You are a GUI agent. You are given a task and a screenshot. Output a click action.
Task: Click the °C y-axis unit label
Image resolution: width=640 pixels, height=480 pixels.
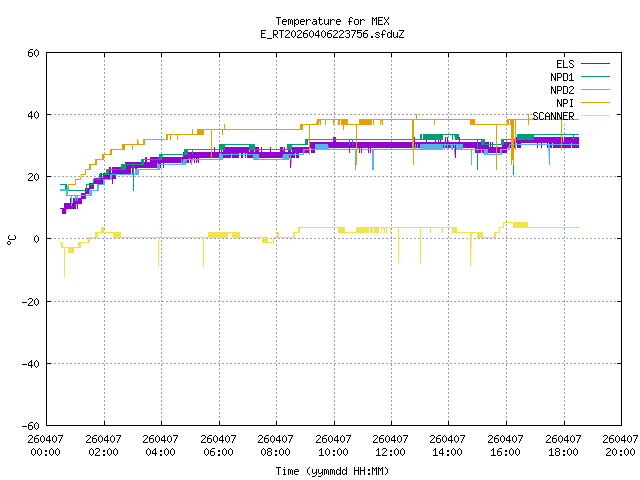tap(11, 240)
